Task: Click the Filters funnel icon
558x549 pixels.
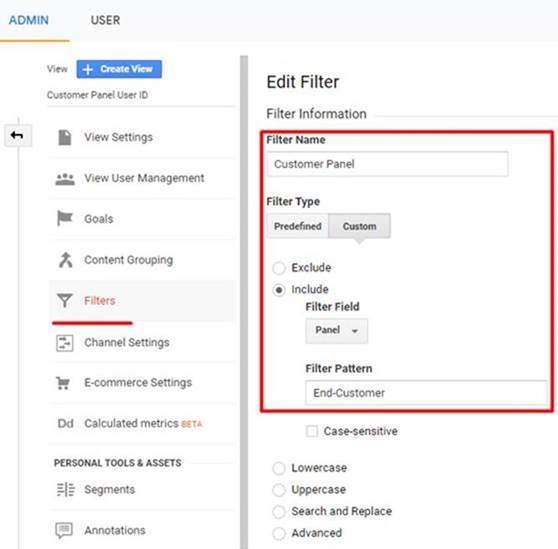Action: (65, 301)
